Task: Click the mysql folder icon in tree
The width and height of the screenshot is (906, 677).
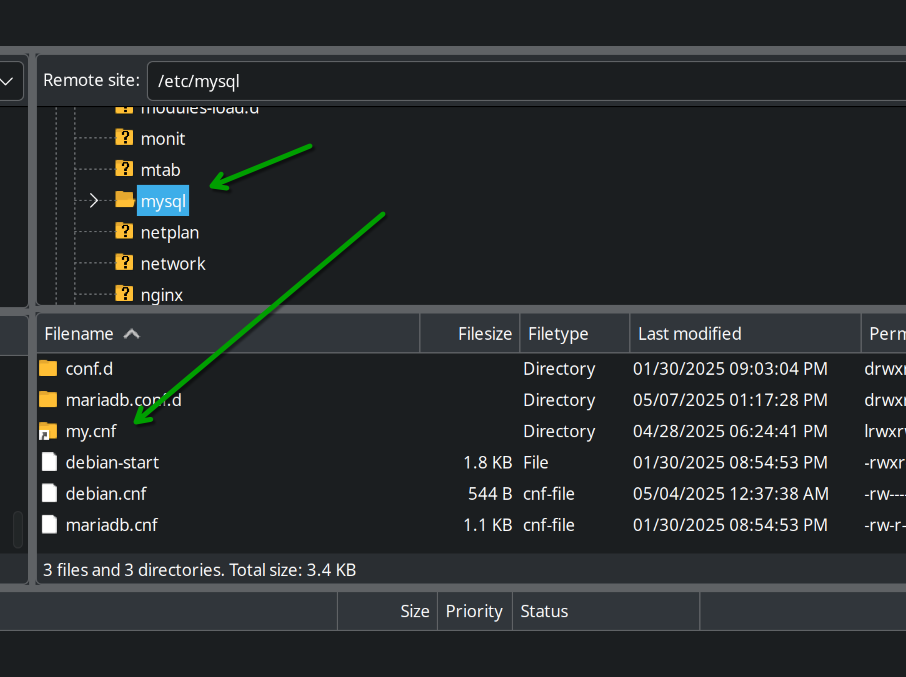Action: pyautogui.click(x=124, y=200)
